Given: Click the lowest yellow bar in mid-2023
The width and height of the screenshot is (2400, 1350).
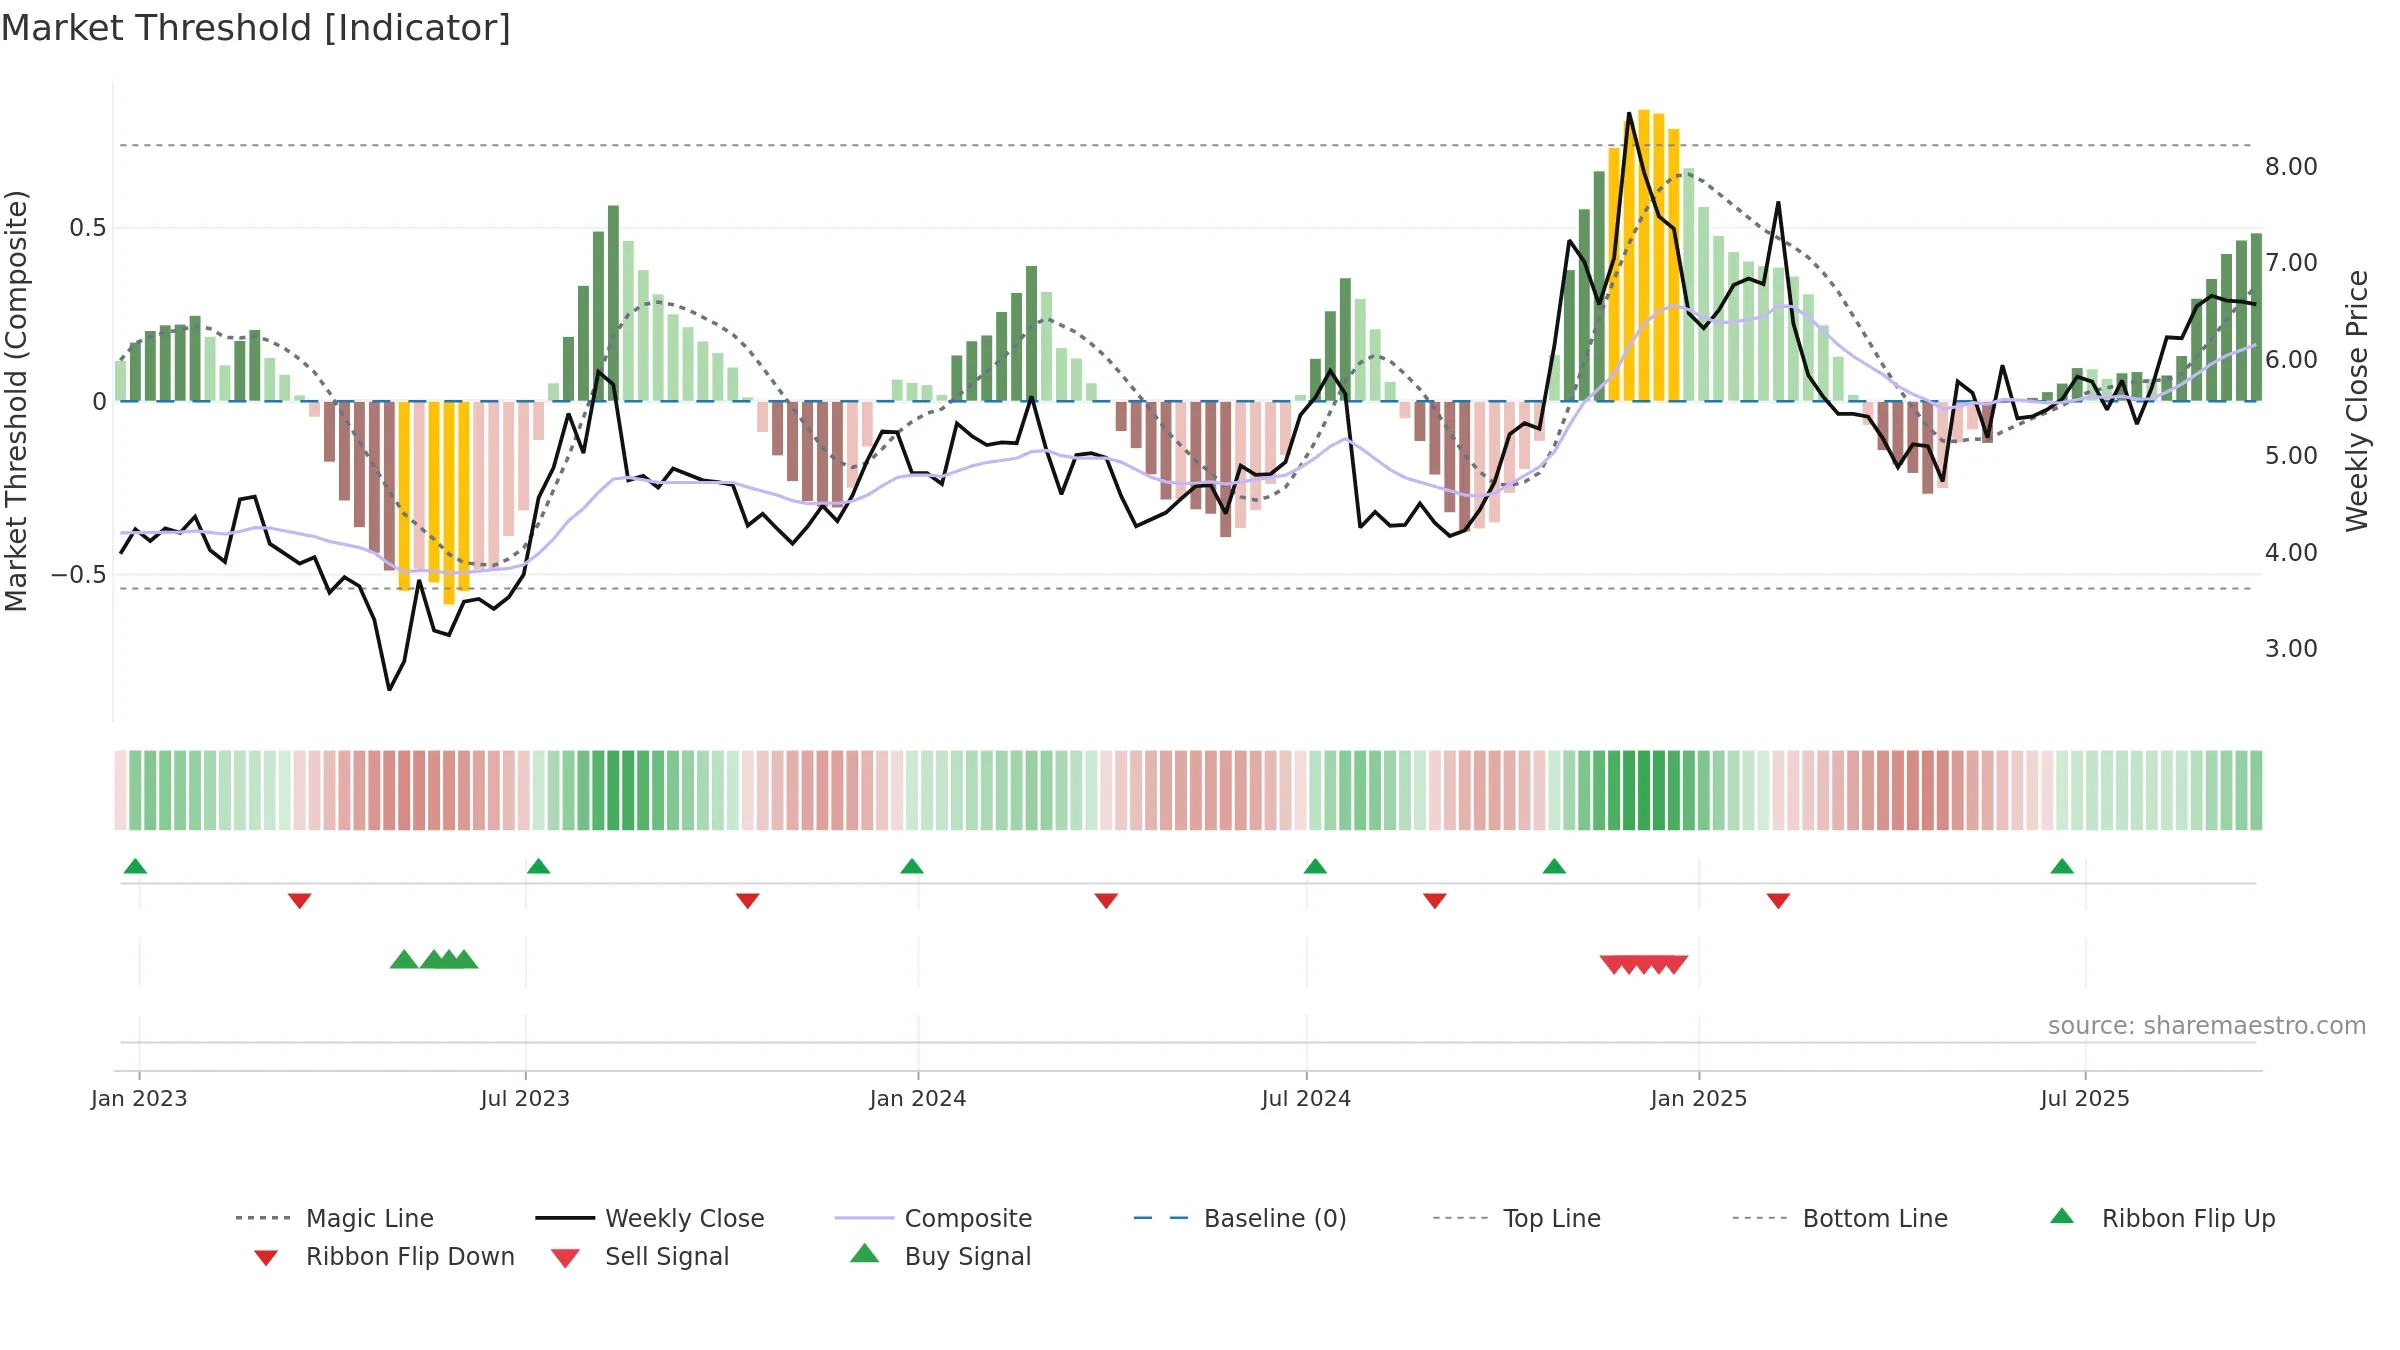Looking at the screenshot, I should [449, 503].
